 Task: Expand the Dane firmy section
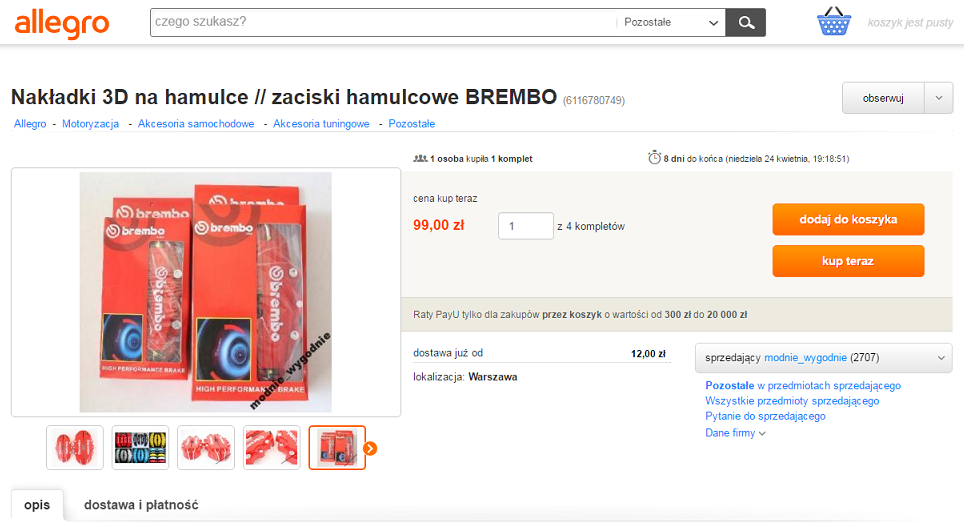tap(735, 433)
